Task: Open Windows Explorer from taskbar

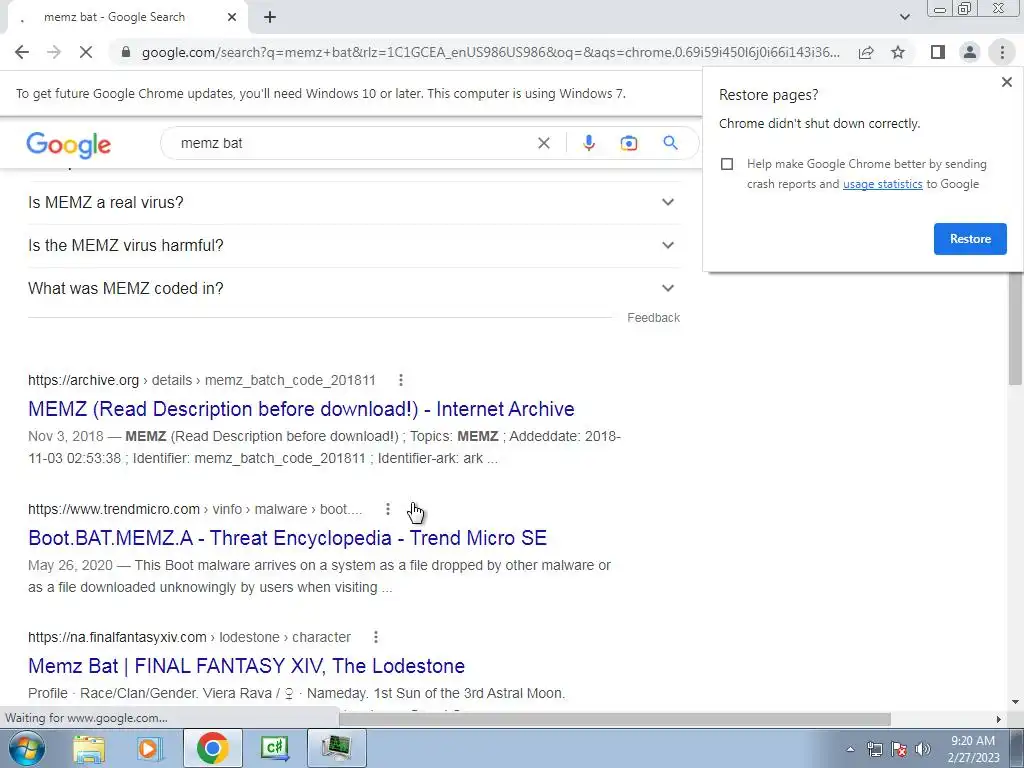Action: [x=89, y=748]
